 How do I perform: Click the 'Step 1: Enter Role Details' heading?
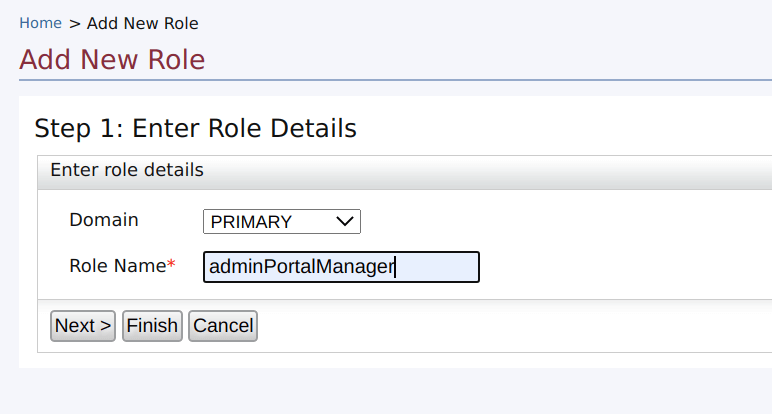click(195, 128)
